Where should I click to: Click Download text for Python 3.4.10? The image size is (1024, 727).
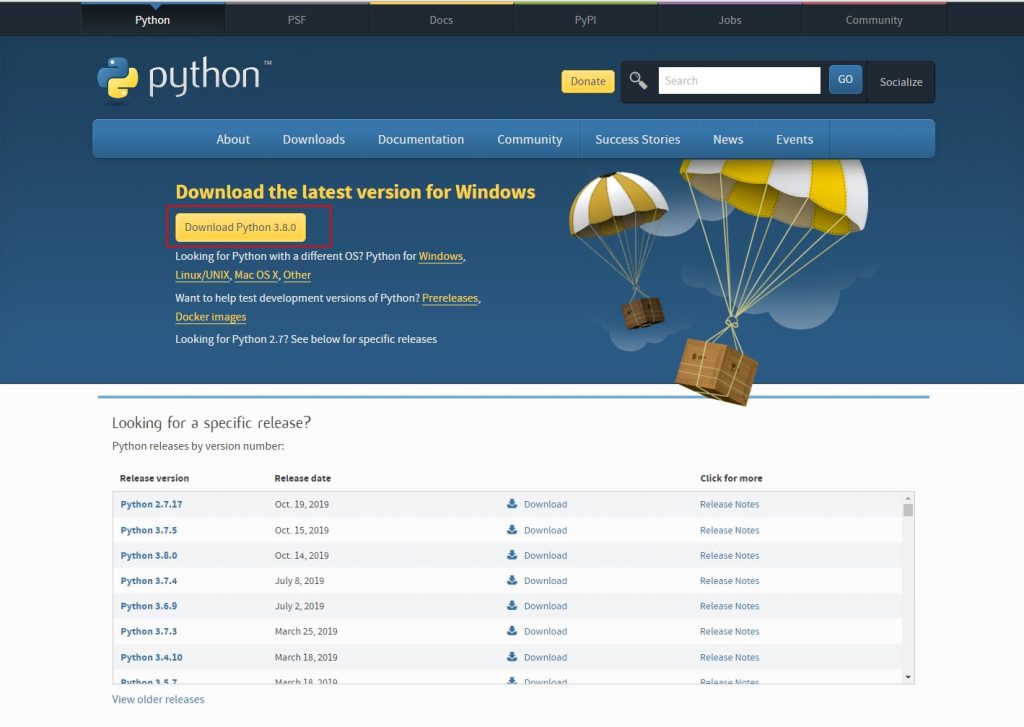click(545, 657)
